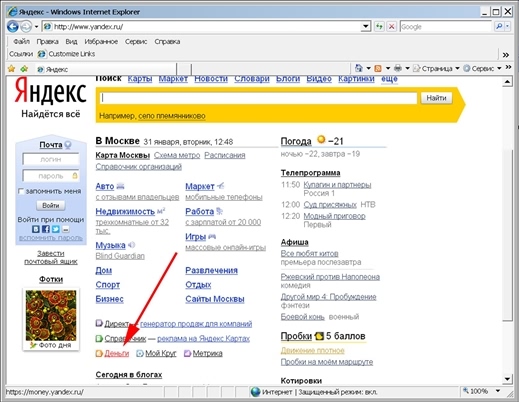Open the Сервис menu in menu bar
Image resolution: width=519 pixels, height=402 pixels.
point(136,42)
